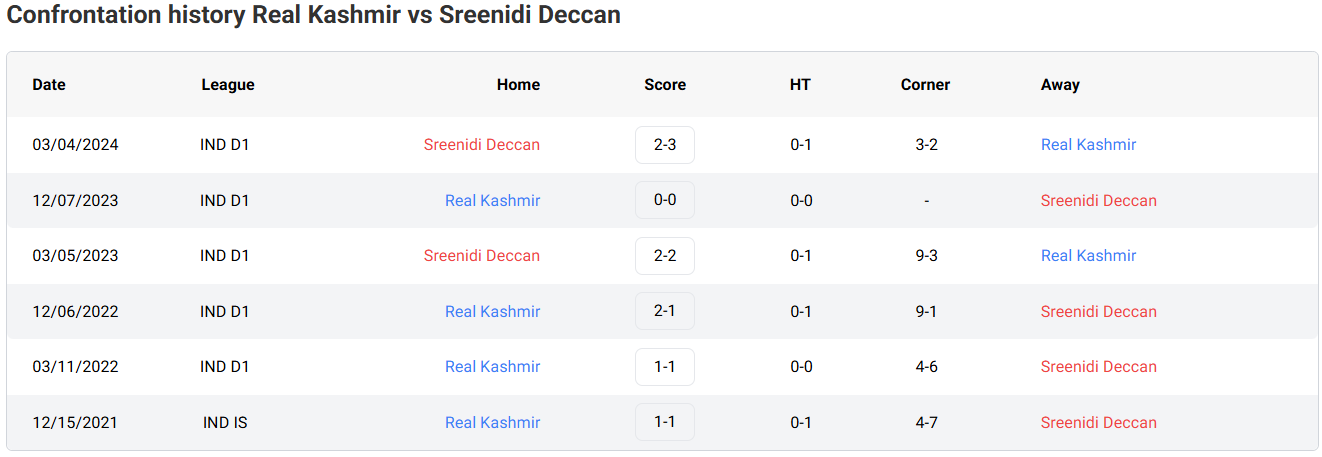Screen dimensions: 1322x457
Task: Select the League column header
Action: [228, 85]
